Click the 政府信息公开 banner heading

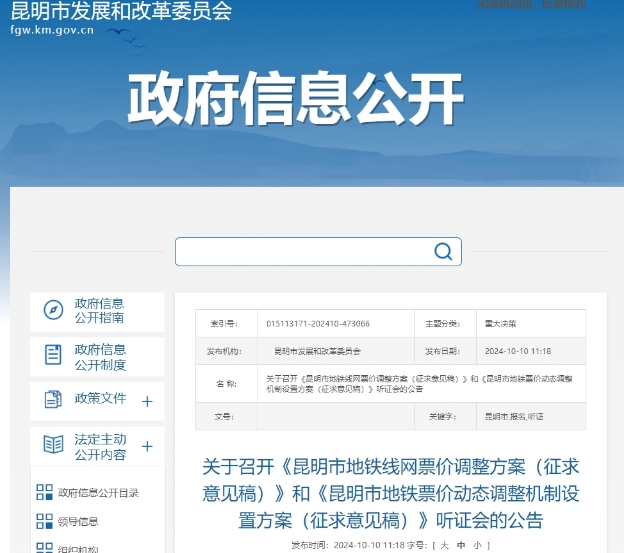pos(296,99)
